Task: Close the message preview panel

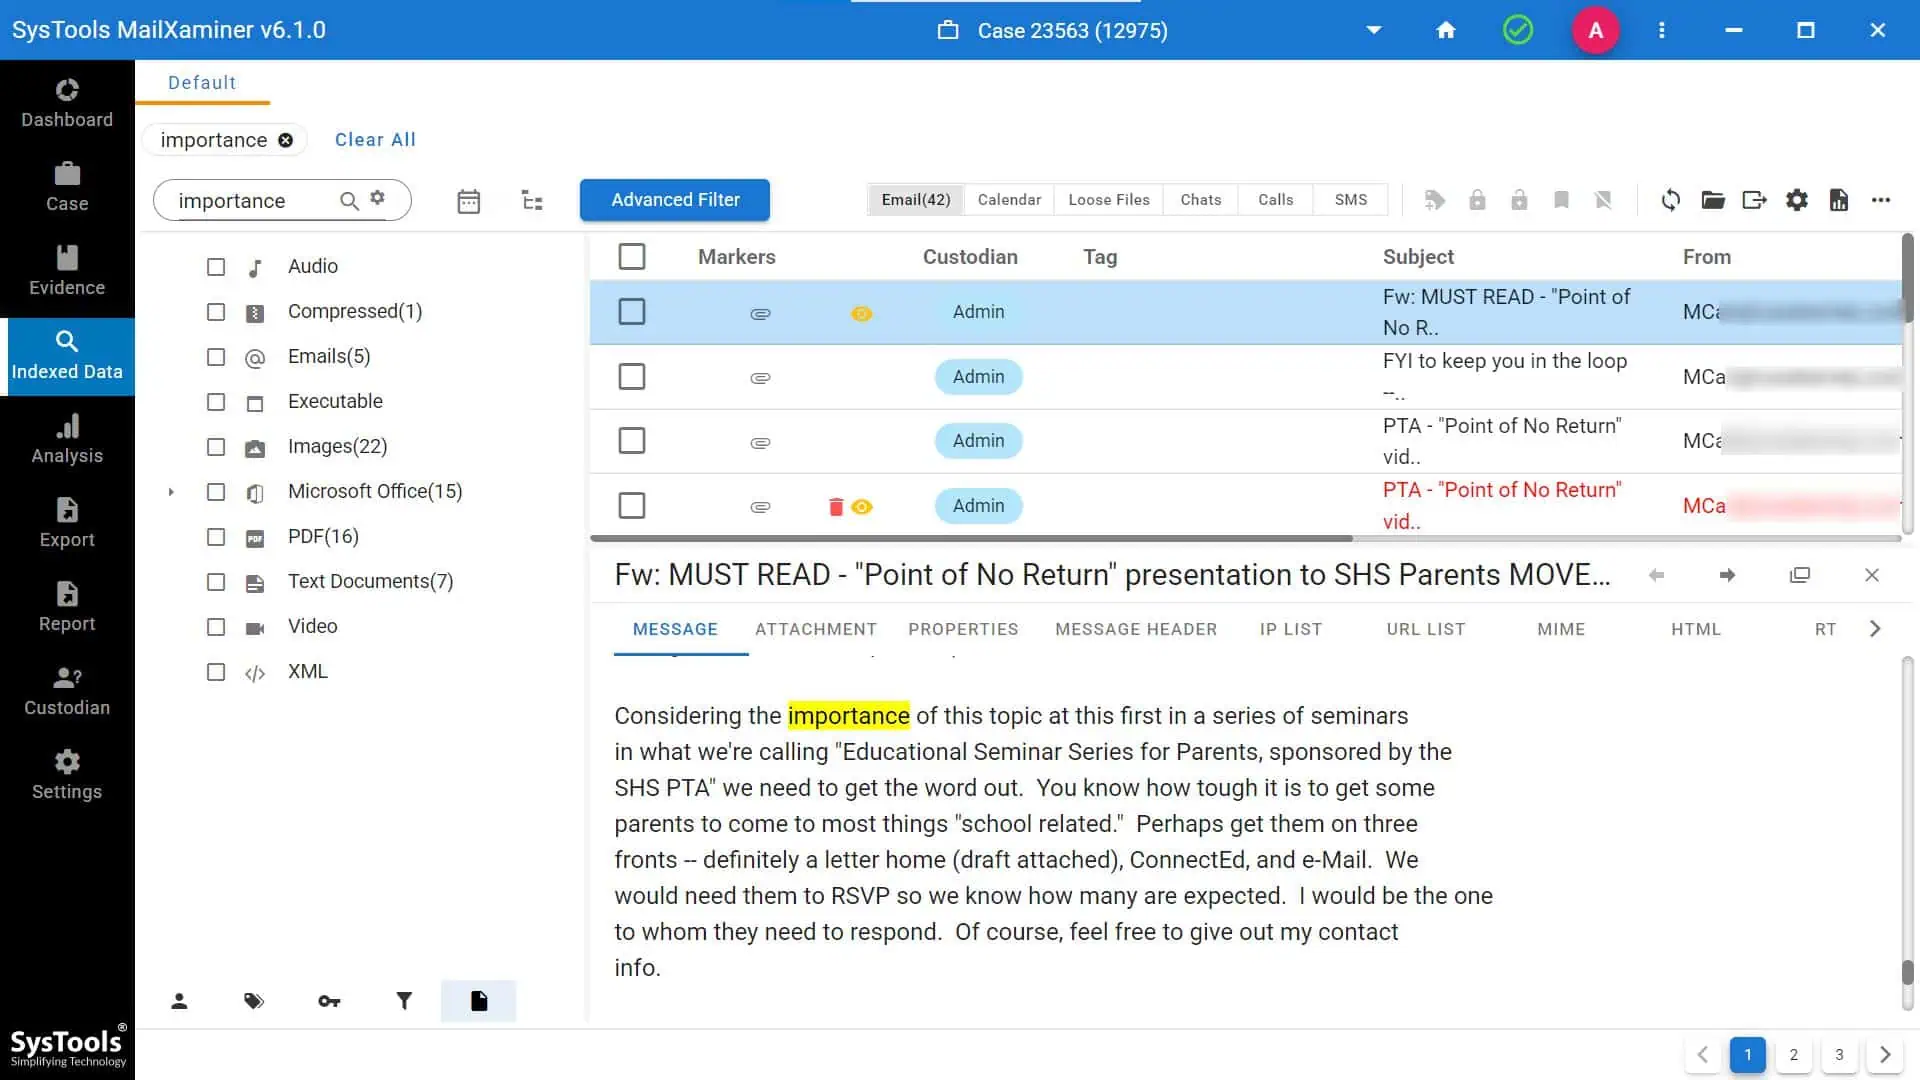Action: 1872,575
